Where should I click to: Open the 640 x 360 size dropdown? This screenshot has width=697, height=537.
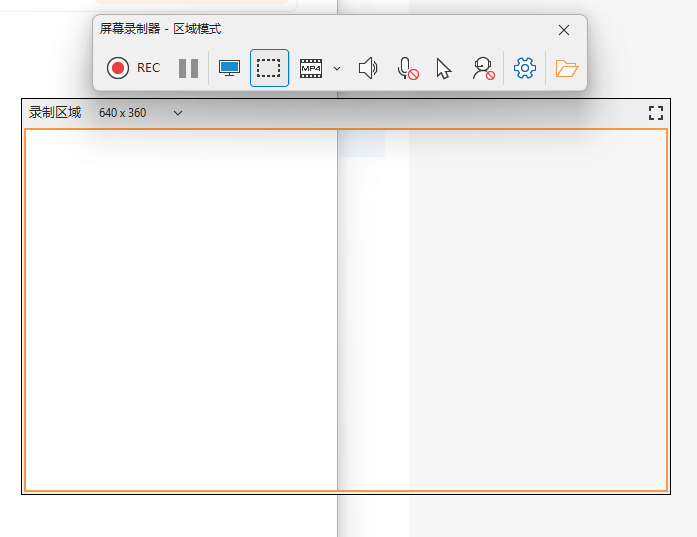[140, 113]
